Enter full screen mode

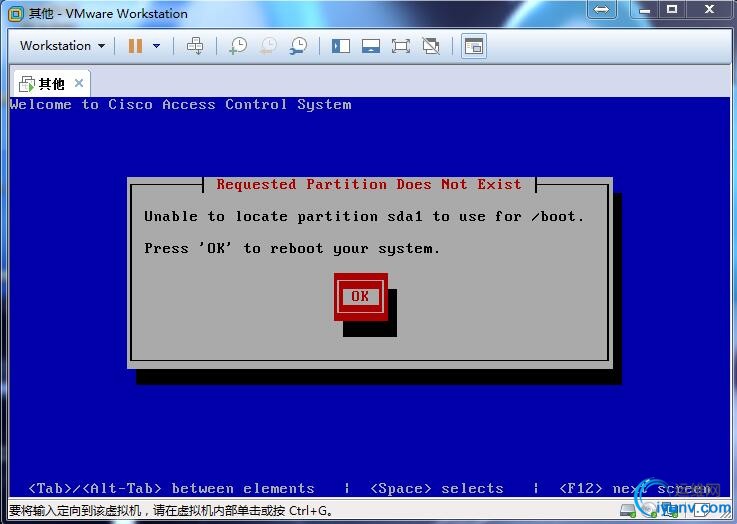coord(400,46)
